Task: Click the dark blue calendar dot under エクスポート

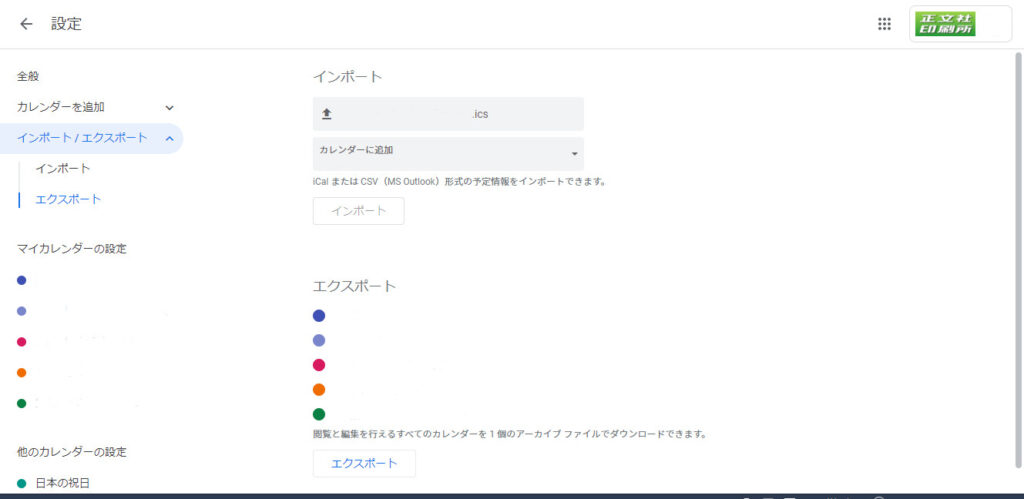Action: click(319, 315)
